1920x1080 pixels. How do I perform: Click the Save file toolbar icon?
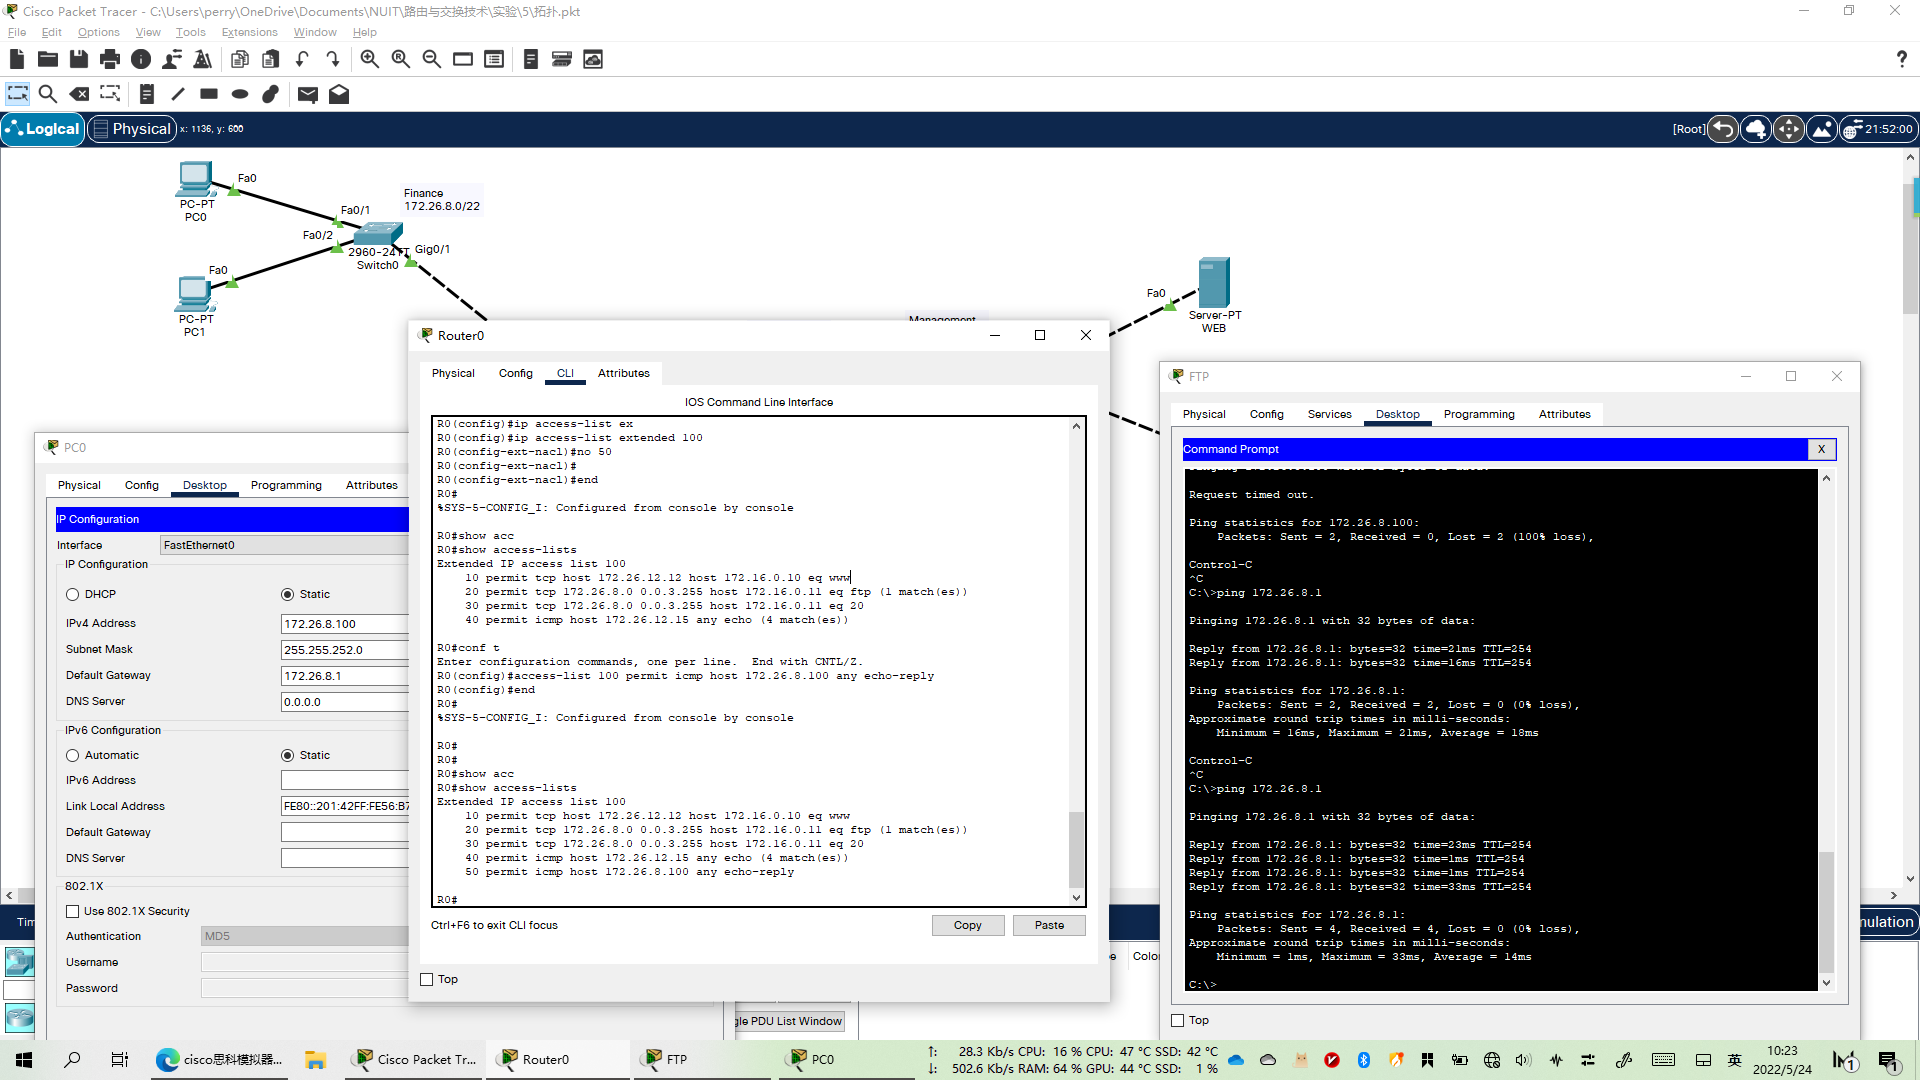coord(78,59)
